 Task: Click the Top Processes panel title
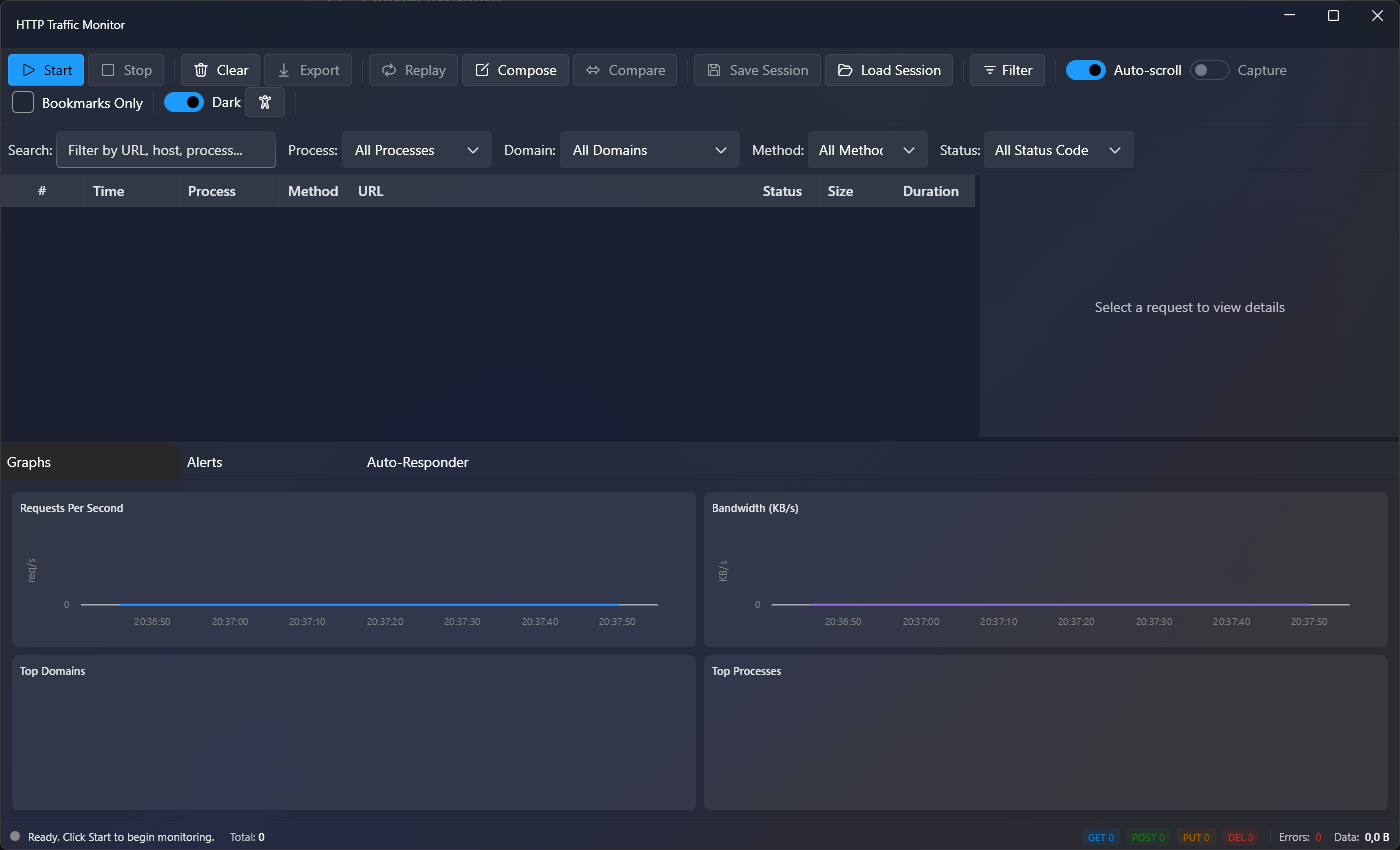(x=746, y=671)
